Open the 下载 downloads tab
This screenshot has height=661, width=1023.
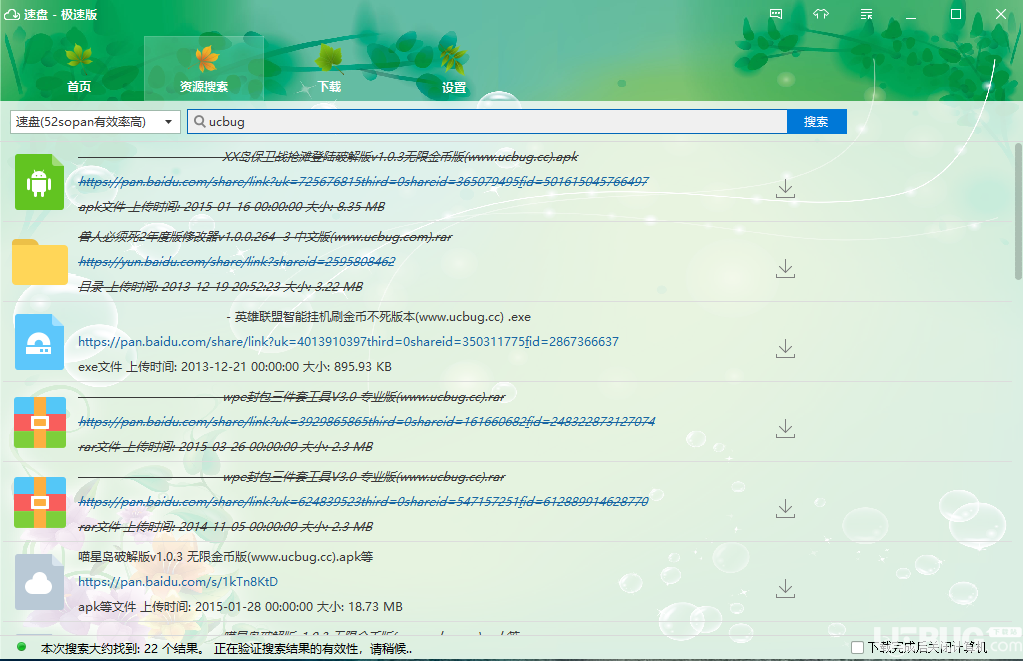pyautogui.click(x=329, y=69)
